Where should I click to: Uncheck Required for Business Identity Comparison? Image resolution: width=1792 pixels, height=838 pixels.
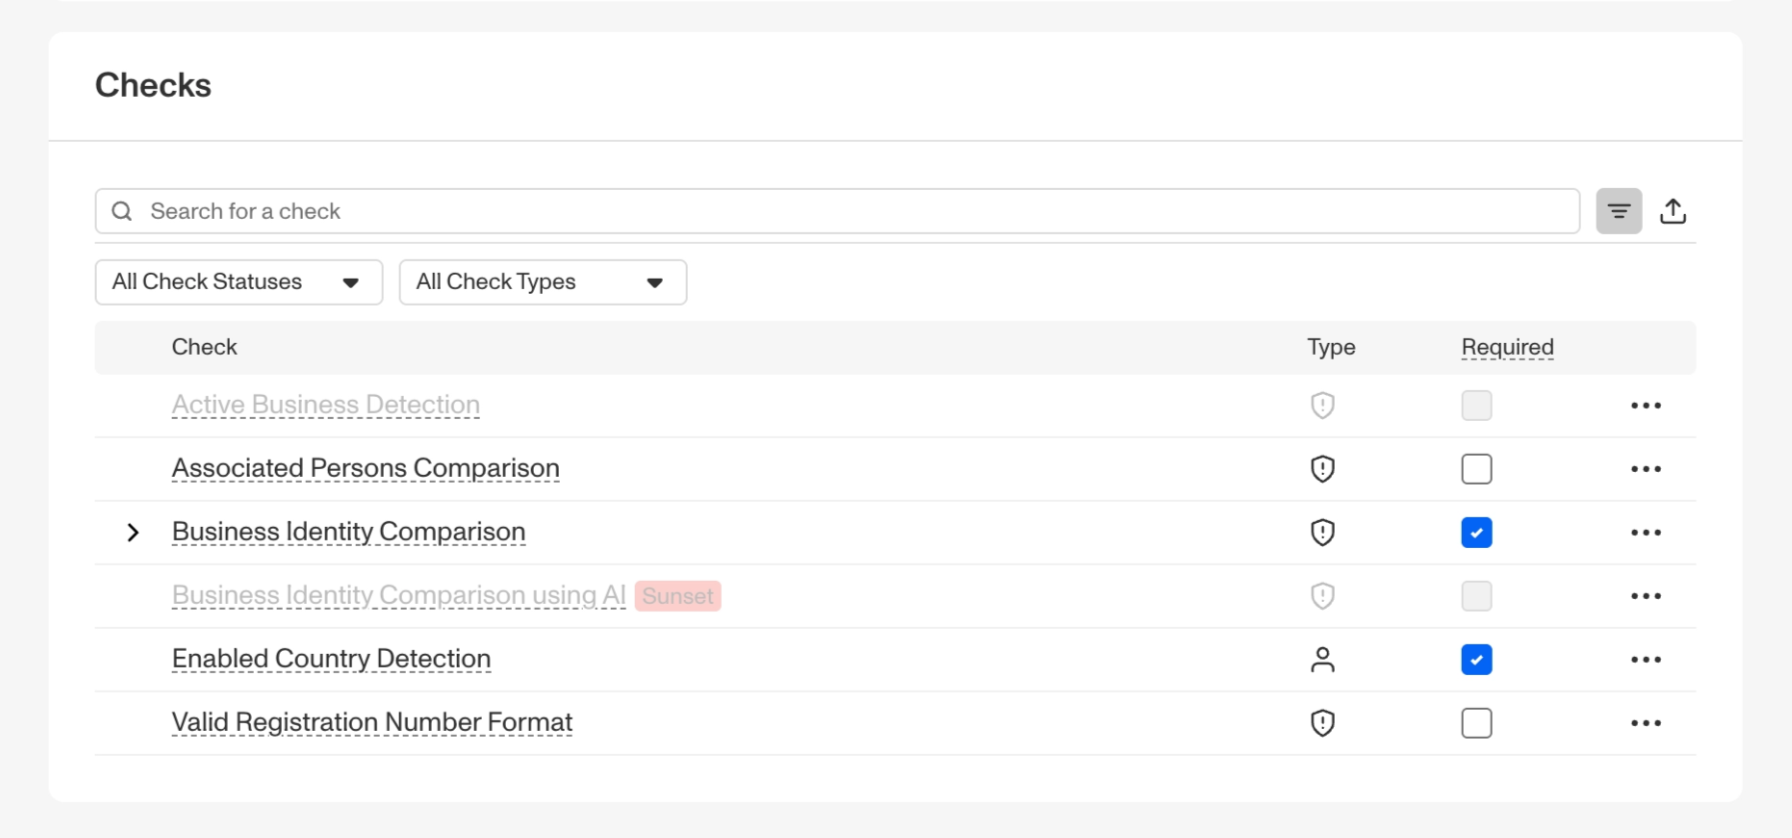pos(1476,532)
